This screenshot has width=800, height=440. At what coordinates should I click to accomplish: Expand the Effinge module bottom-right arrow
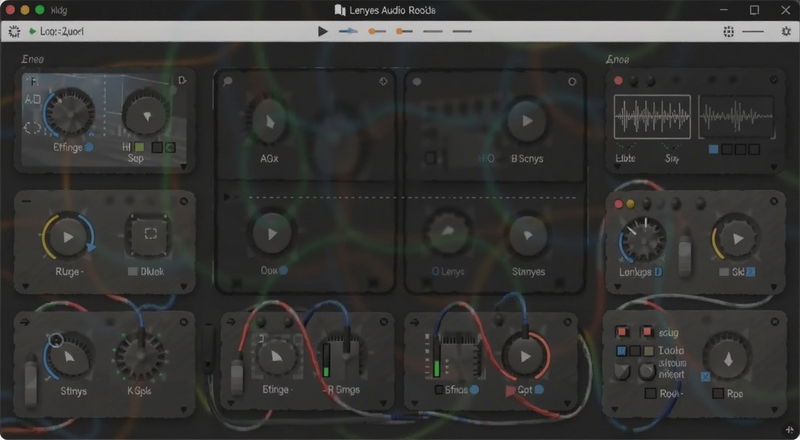[x=183, y=166]
